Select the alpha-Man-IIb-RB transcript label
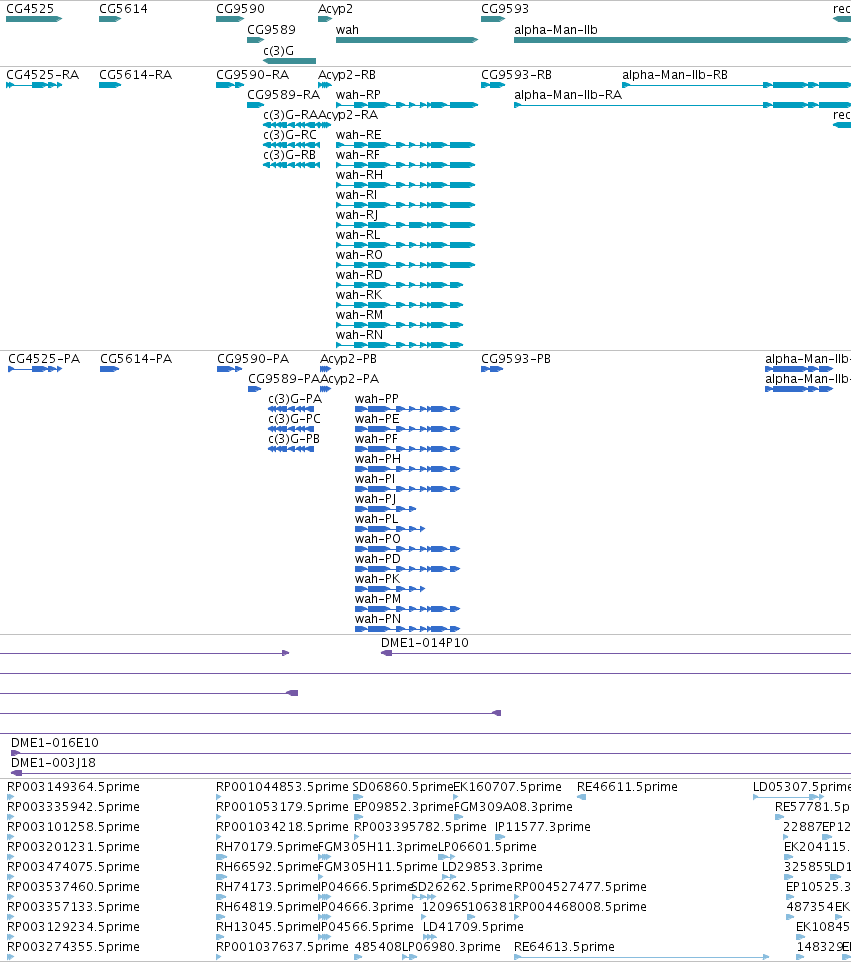851x962 pixels. pos(675,75)
